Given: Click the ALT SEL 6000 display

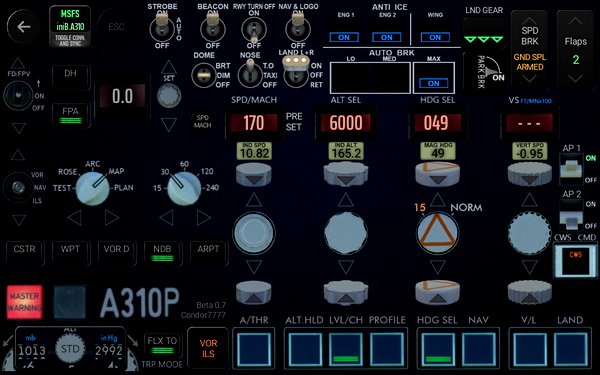Looking at the screenshot, I should click(x=346, y=123).
